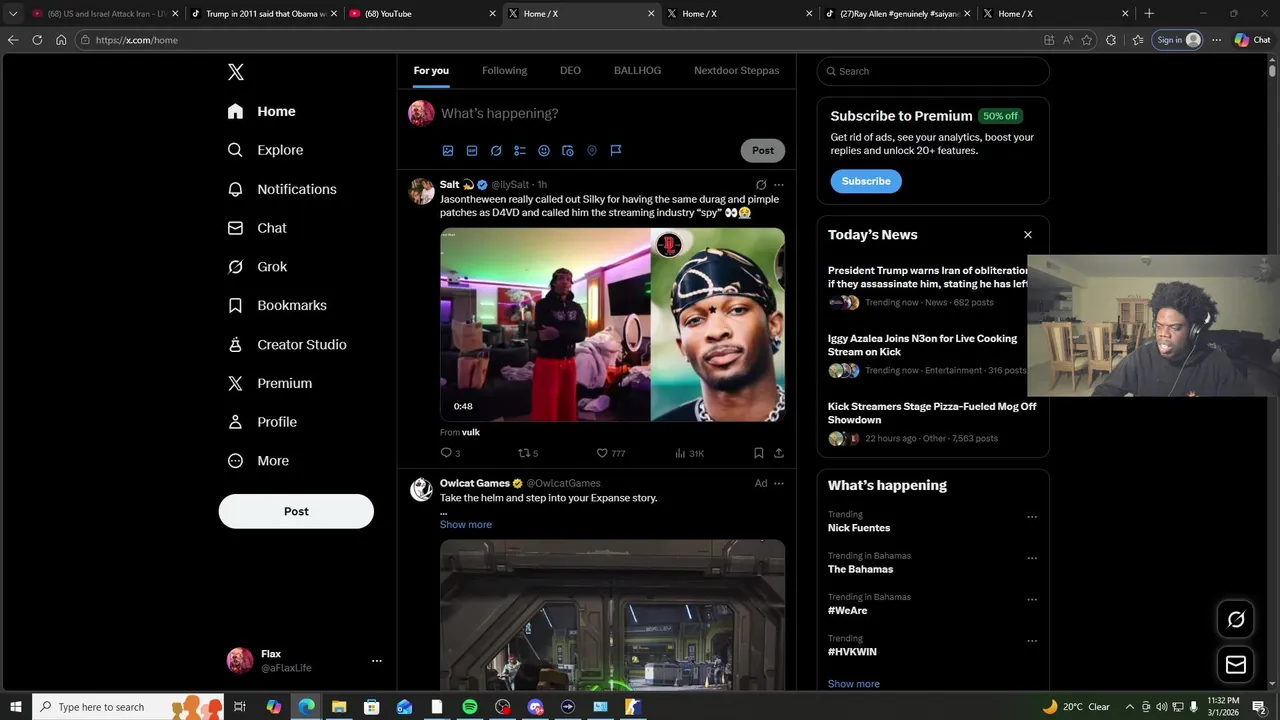1280x720 pixels.
Task: Open File Explorer from the taskbar
Action: click(339, 707)
